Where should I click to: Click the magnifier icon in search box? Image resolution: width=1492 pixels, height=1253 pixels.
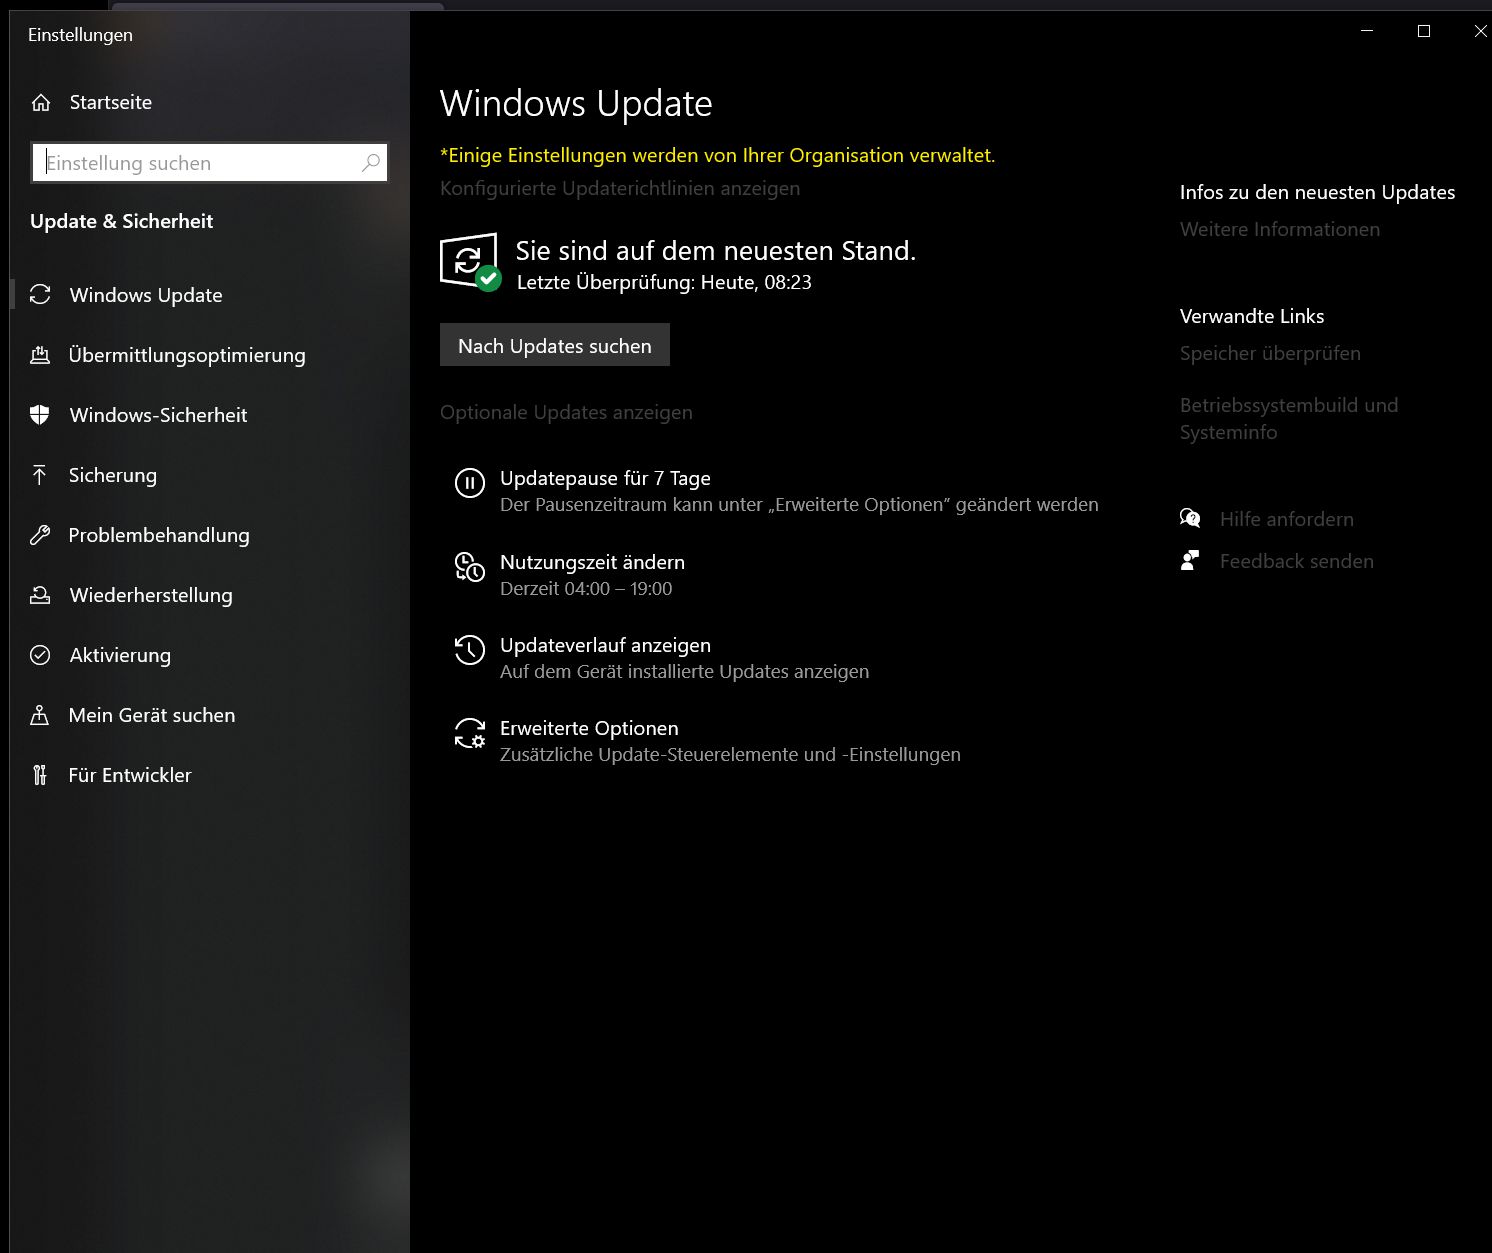pyautogui.click(x=371, y=162)
